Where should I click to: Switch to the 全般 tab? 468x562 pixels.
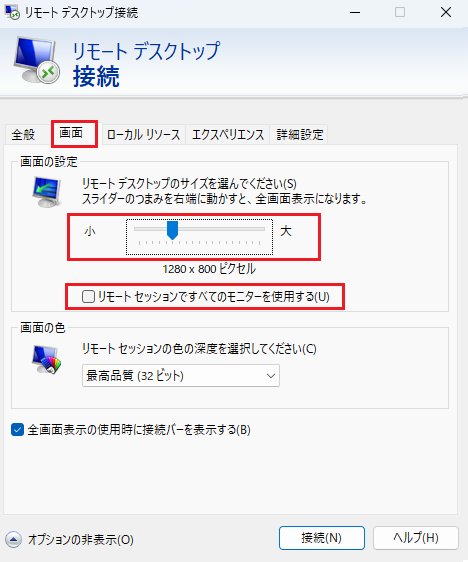[x=23, y=135]
